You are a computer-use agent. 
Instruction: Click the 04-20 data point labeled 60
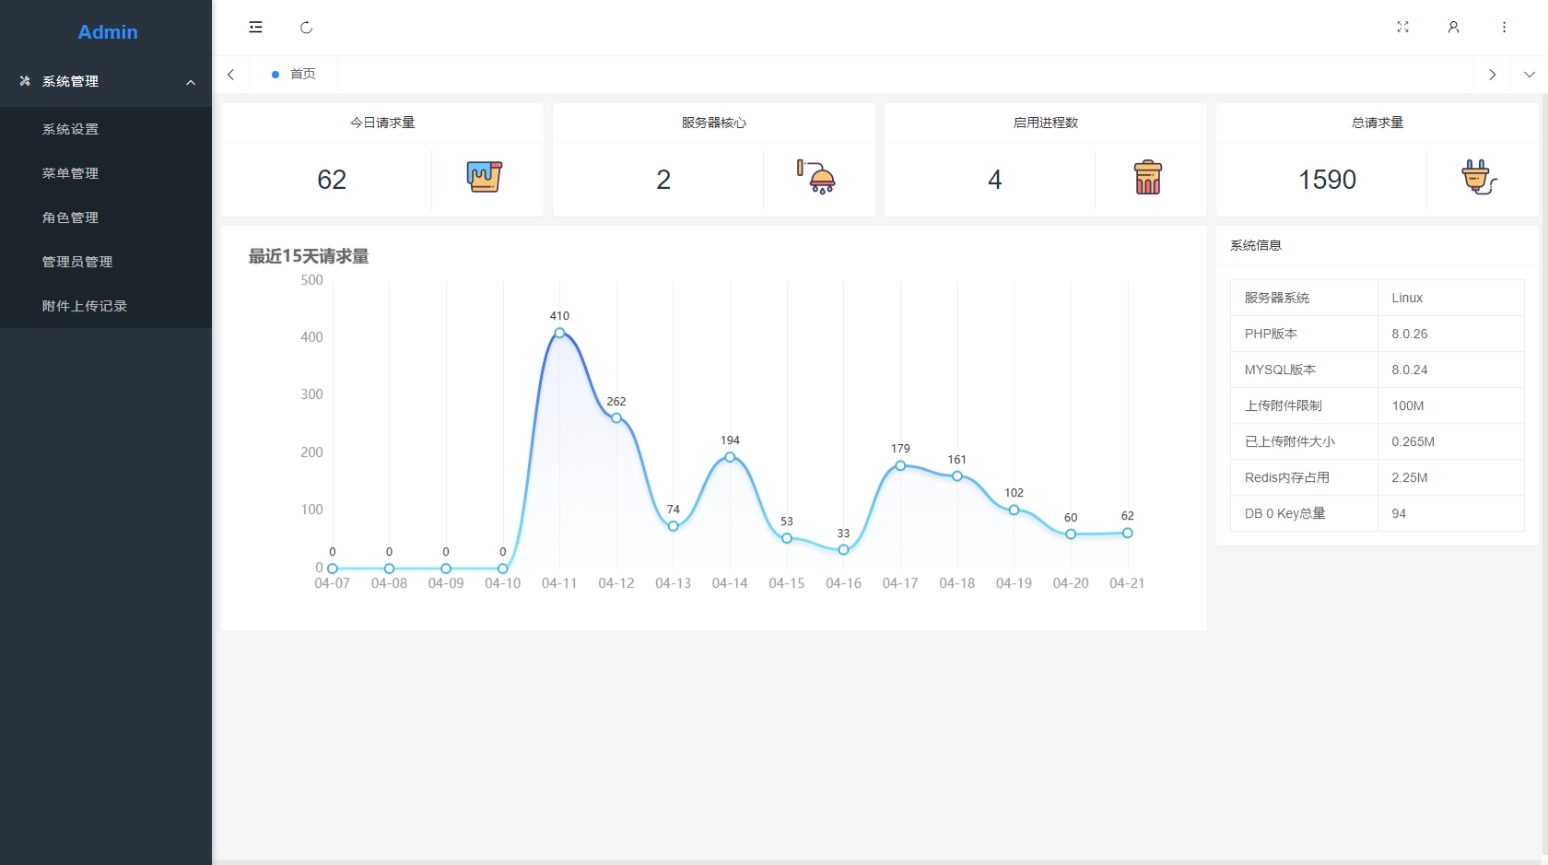(x=1071, y=534)
